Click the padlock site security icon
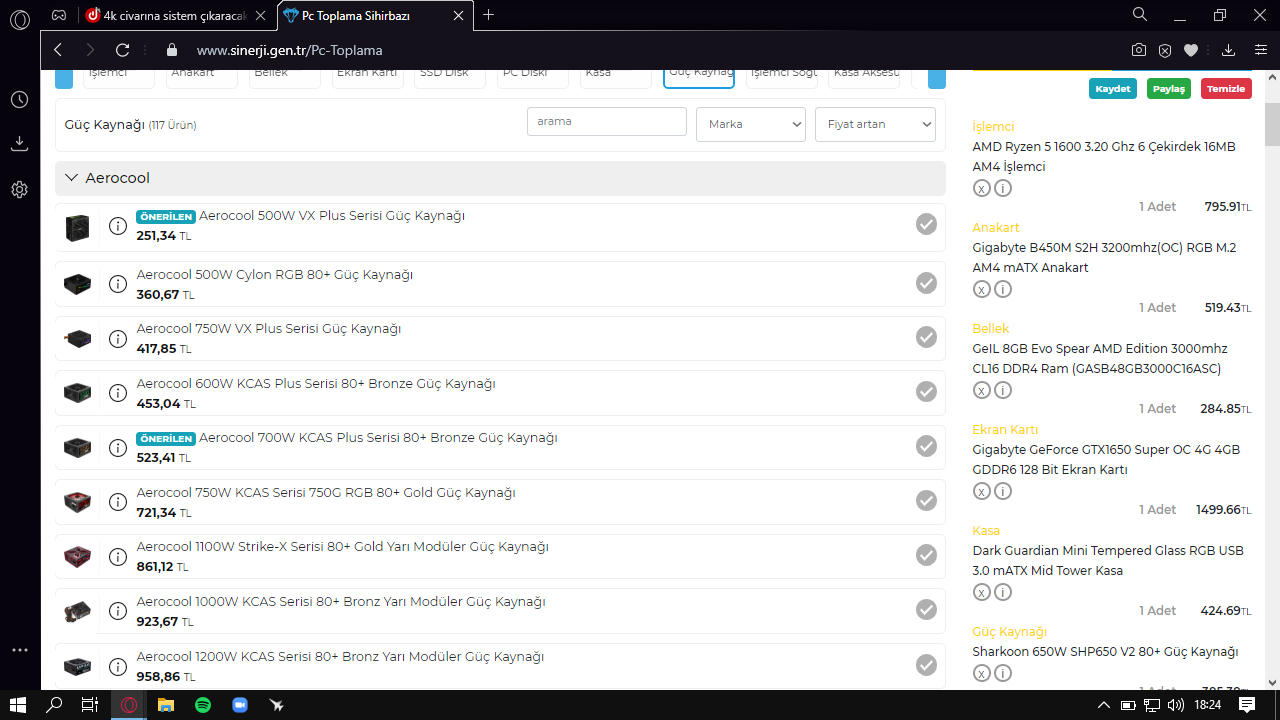 (171, 50)
